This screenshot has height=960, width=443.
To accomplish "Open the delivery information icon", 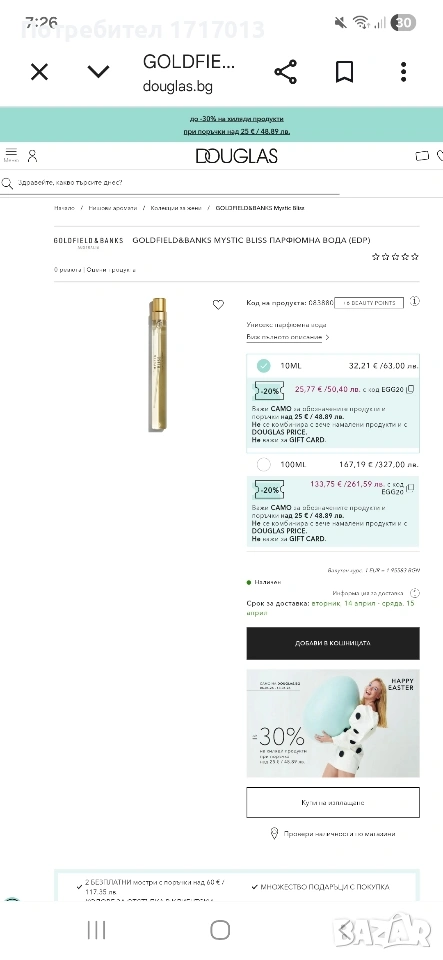I will pyautogui.click(x=415, y=593).
